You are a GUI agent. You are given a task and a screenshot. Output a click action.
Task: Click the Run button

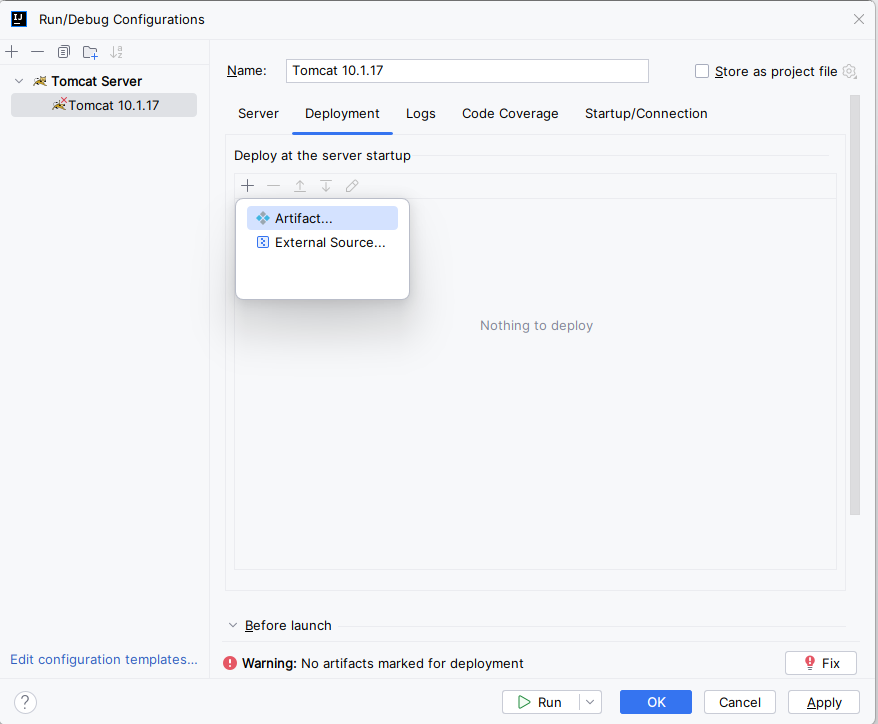pos(541,702)
